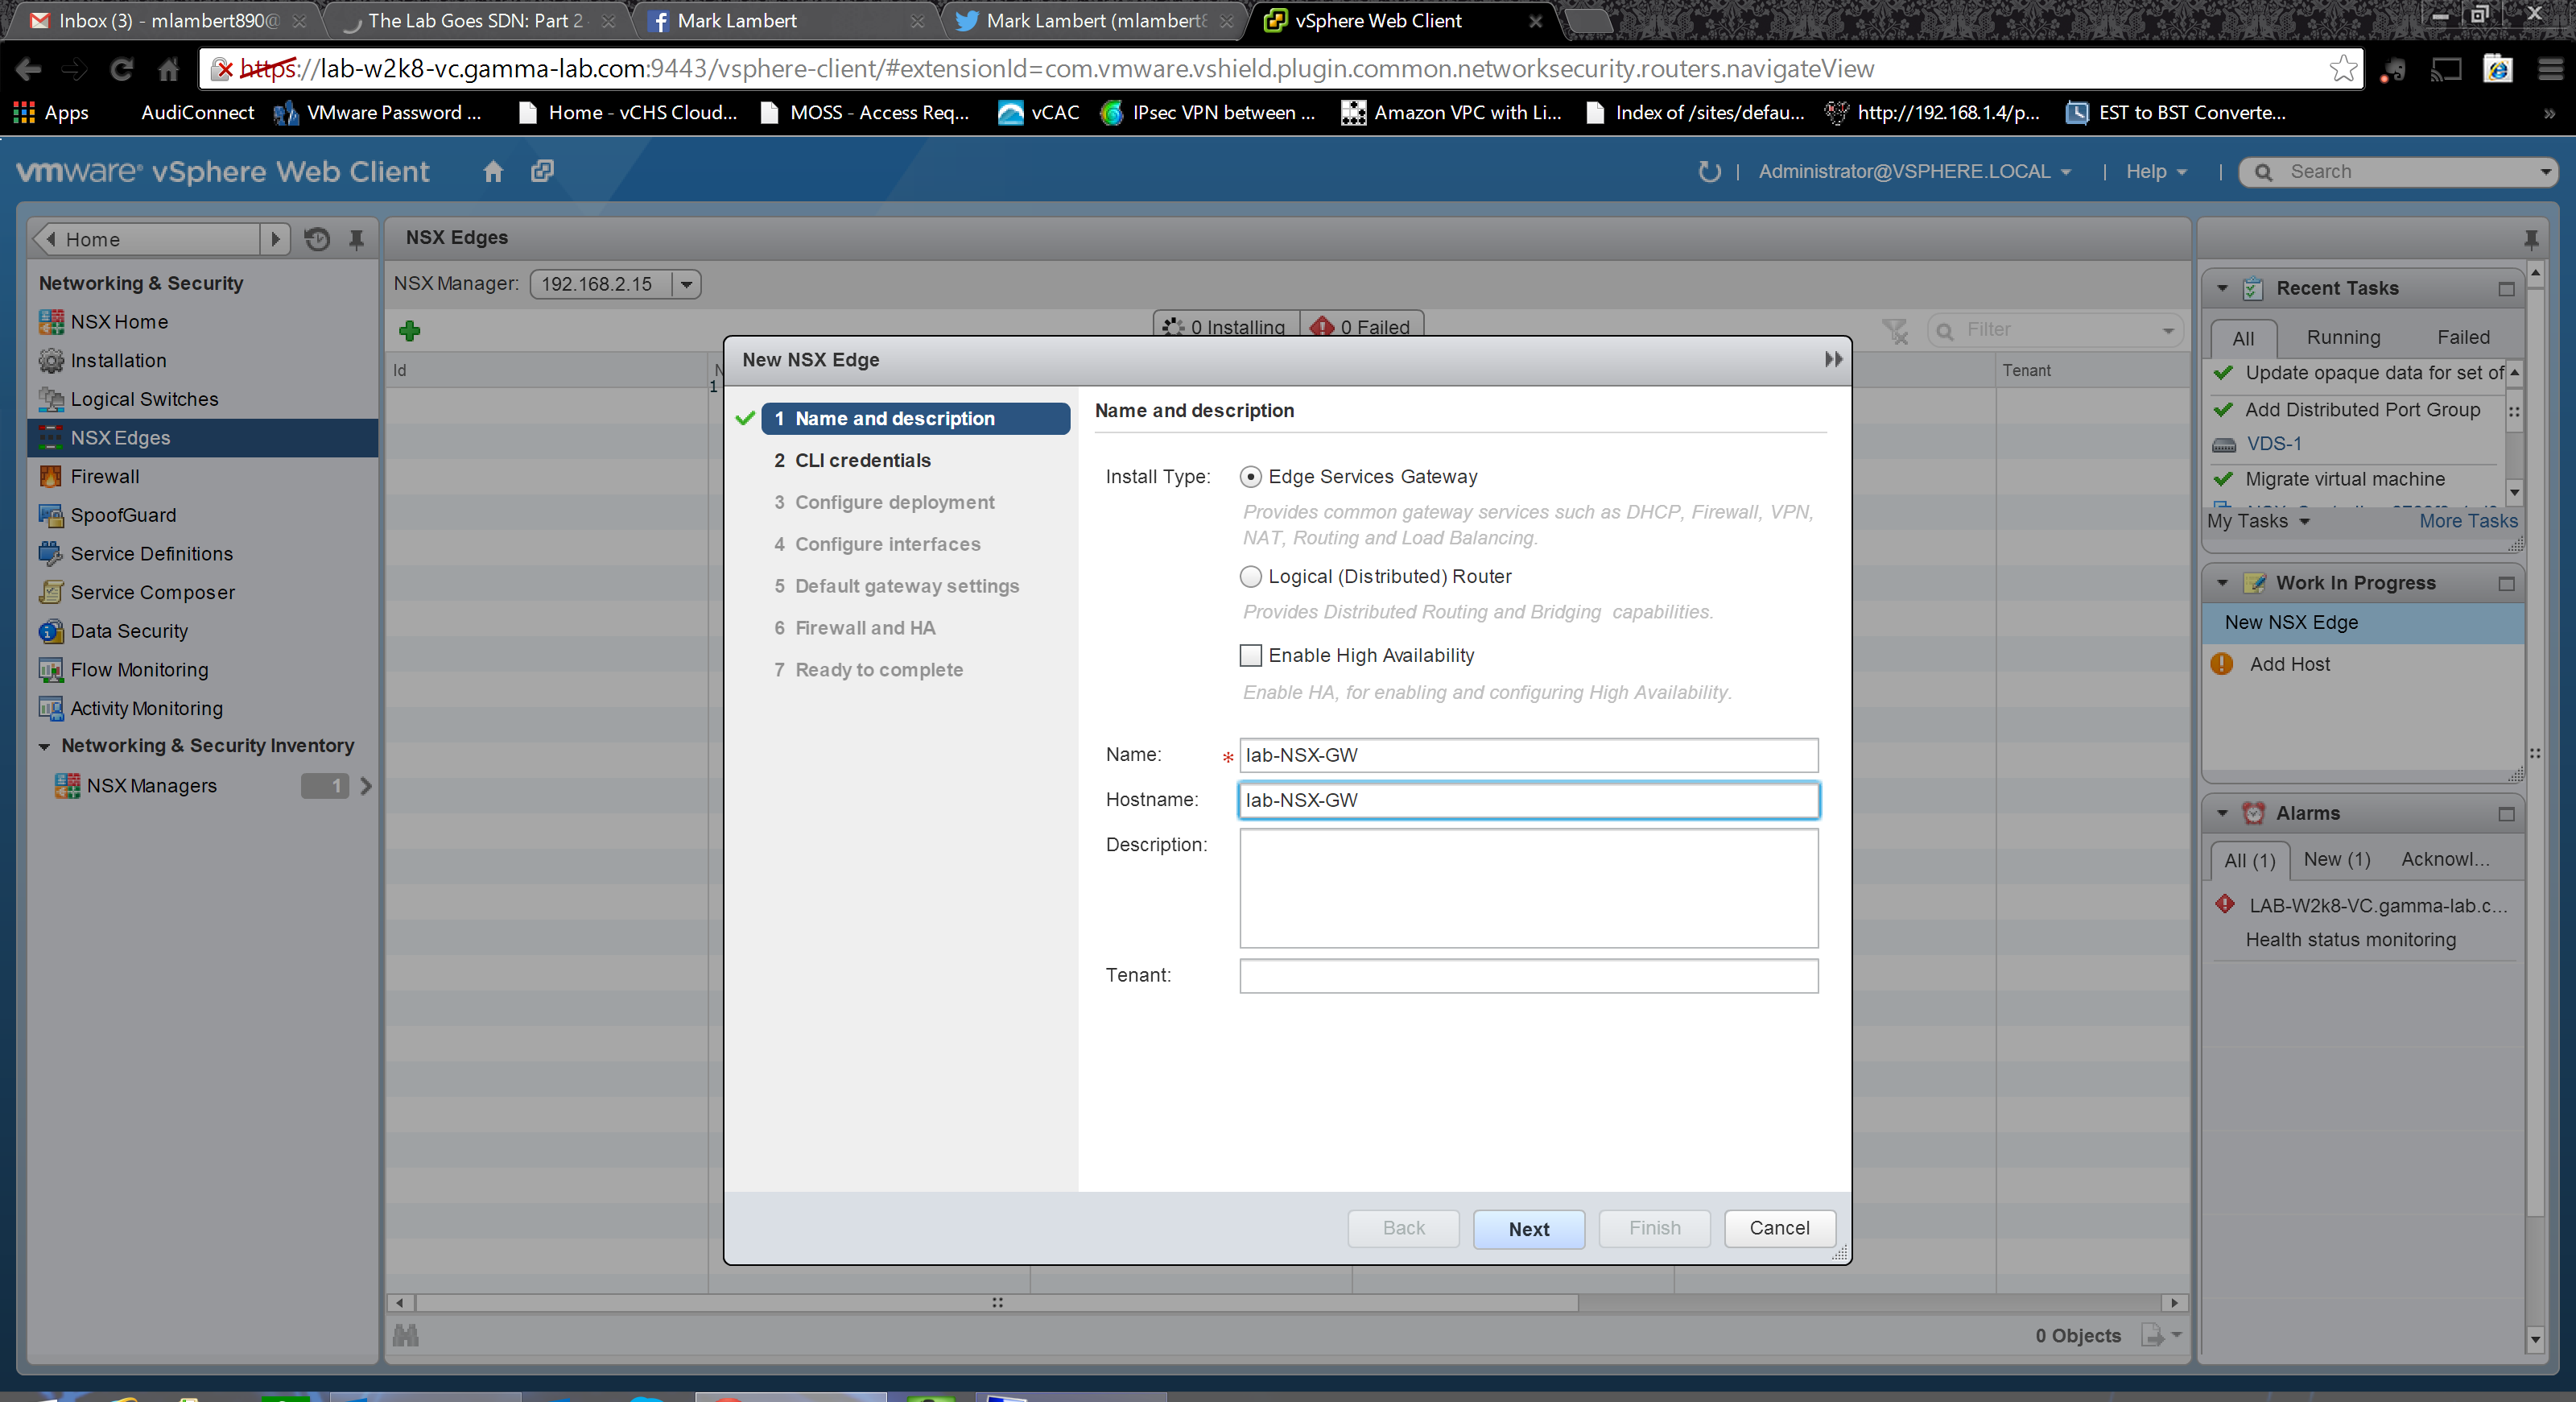
Task: Open Service Composer from the sidebar
Action: pos(152,593)
